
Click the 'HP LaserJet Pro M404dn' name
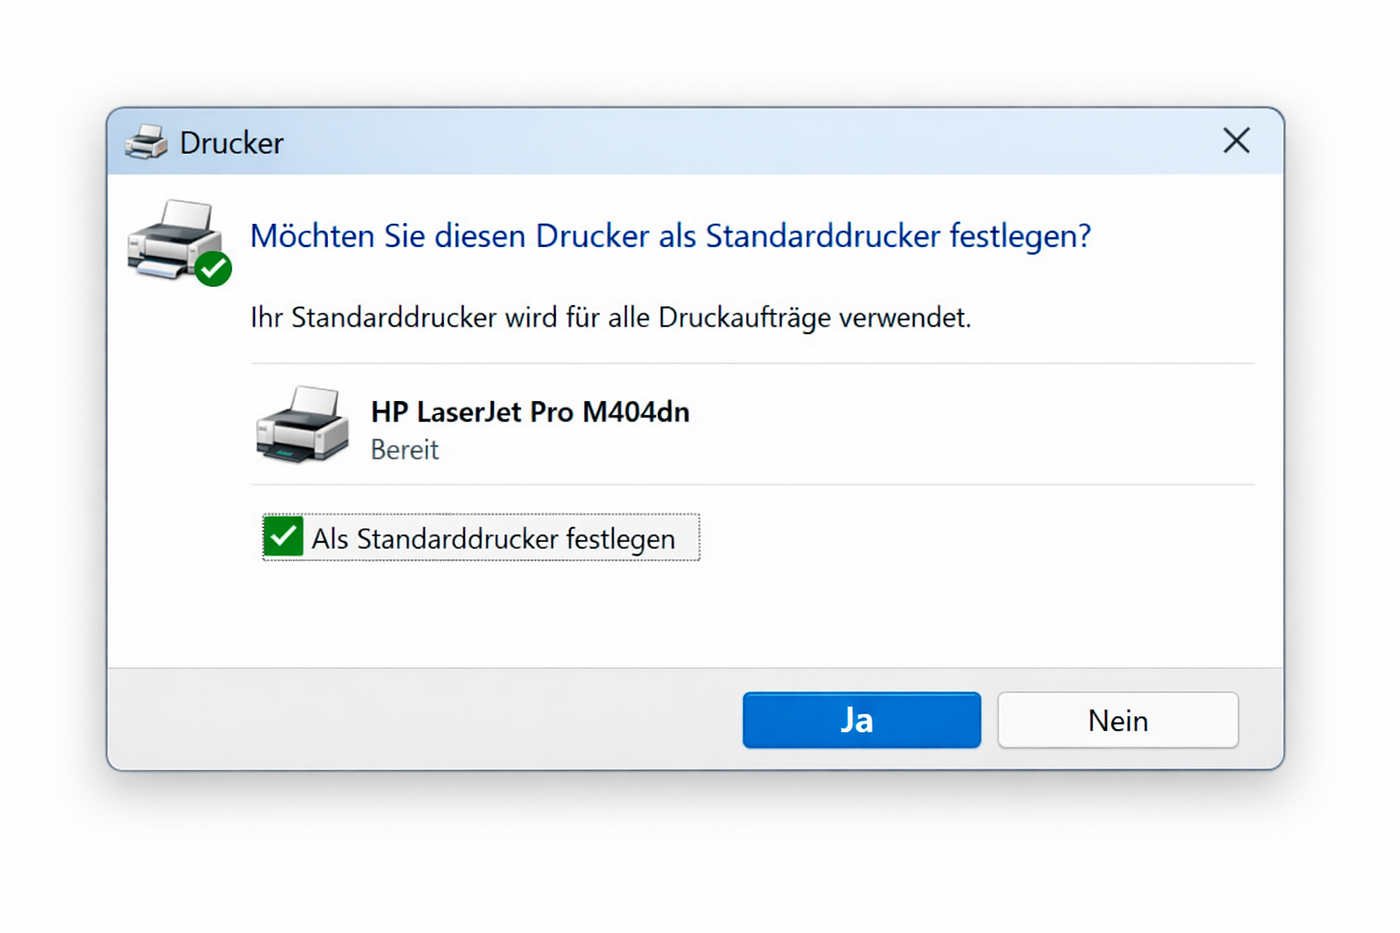point(530,411)
